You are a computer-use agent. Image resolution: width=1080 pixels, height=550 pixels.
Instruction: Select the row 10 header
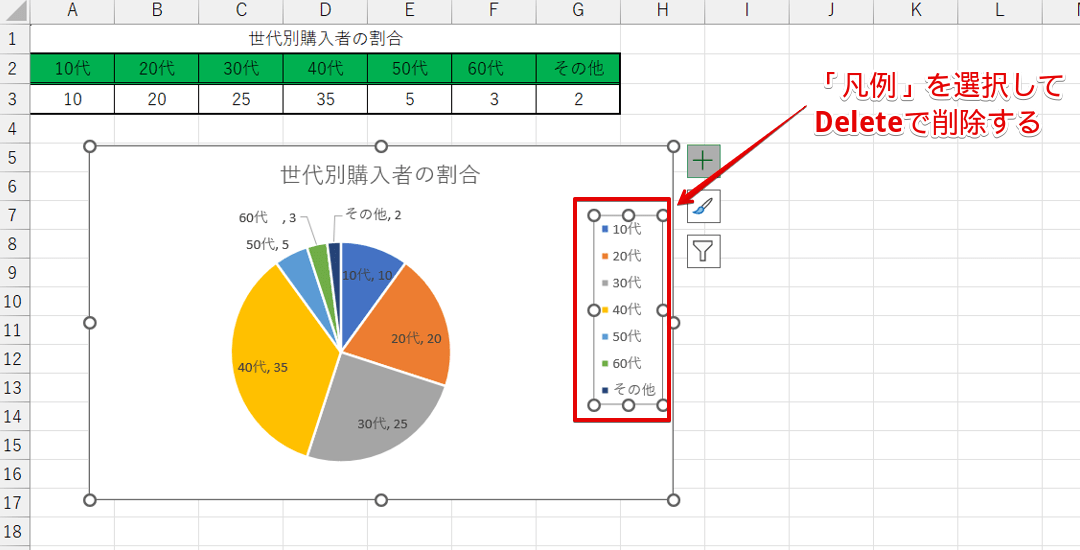click(x=14, y=301)
